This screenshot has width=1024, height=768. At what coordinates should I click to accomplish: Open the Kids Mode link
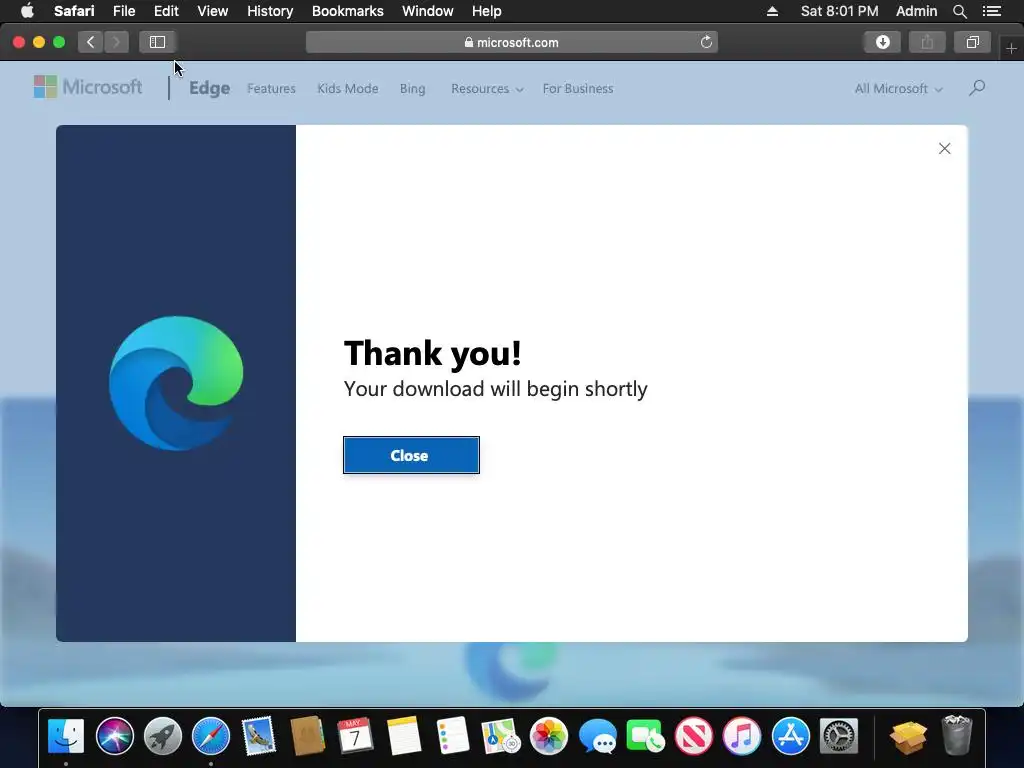pyautogui.click(x=347, y=89)
